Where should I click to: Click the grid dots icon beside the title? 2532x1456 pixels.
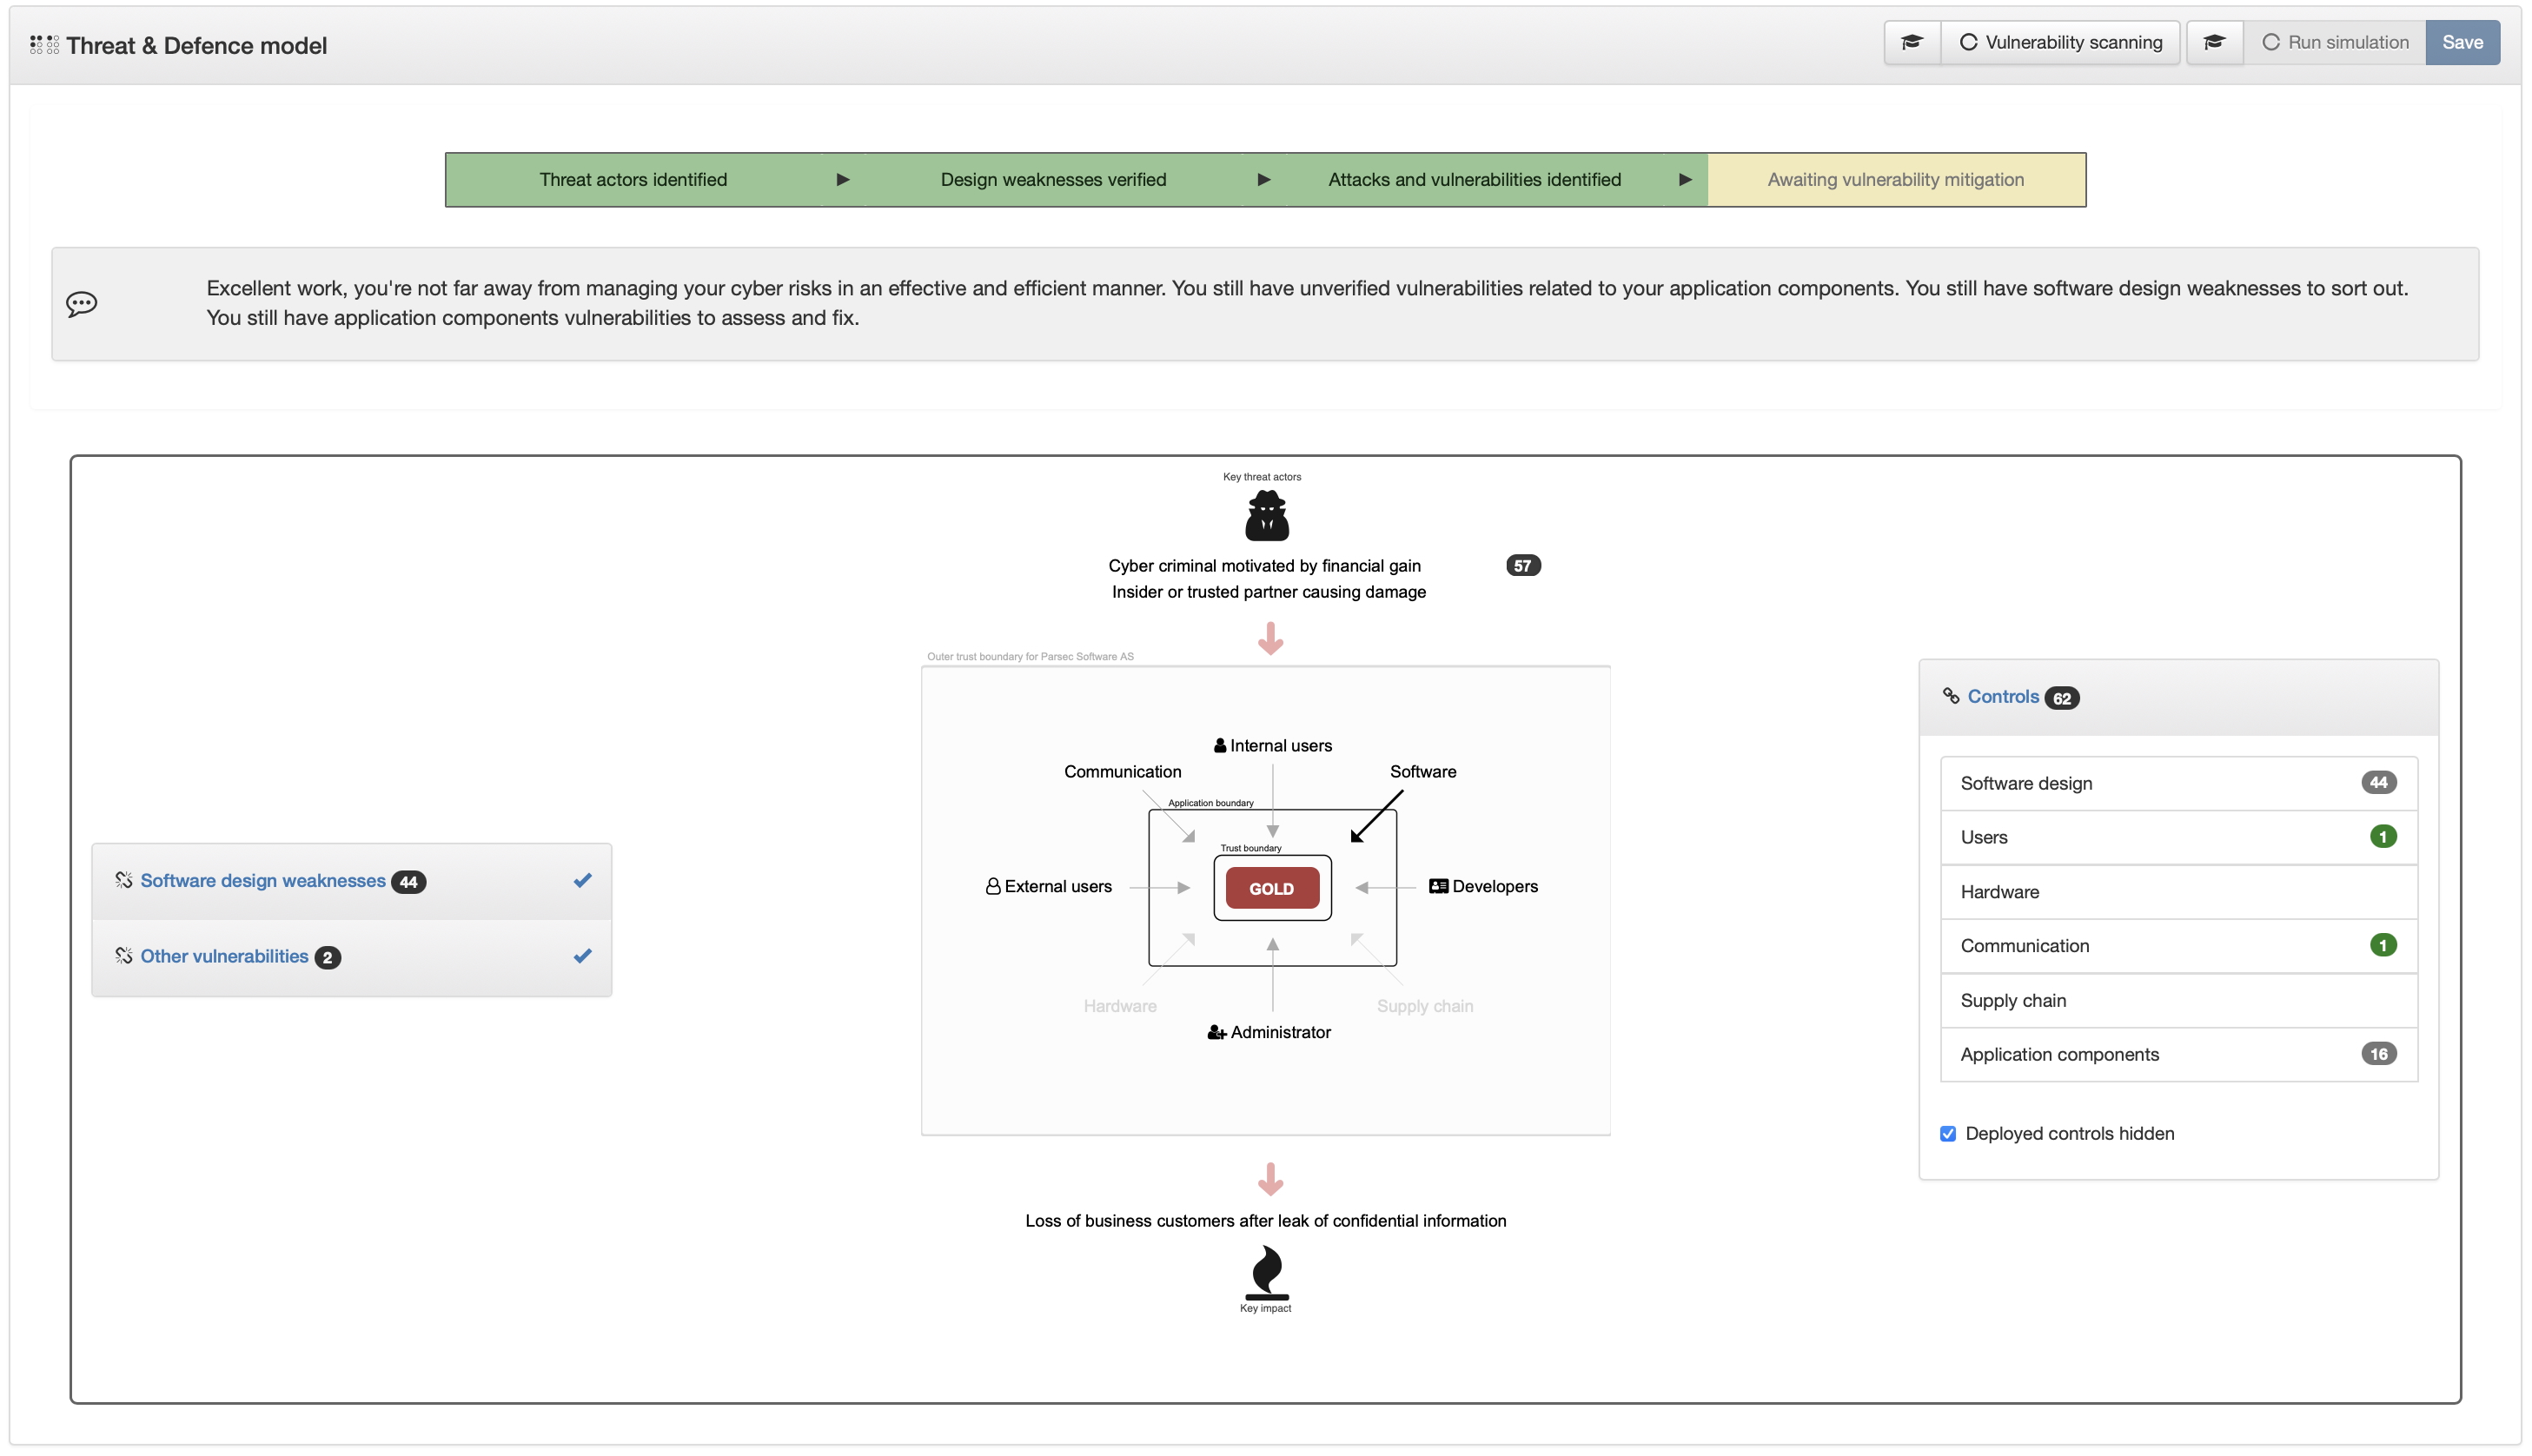click(44, 45)
